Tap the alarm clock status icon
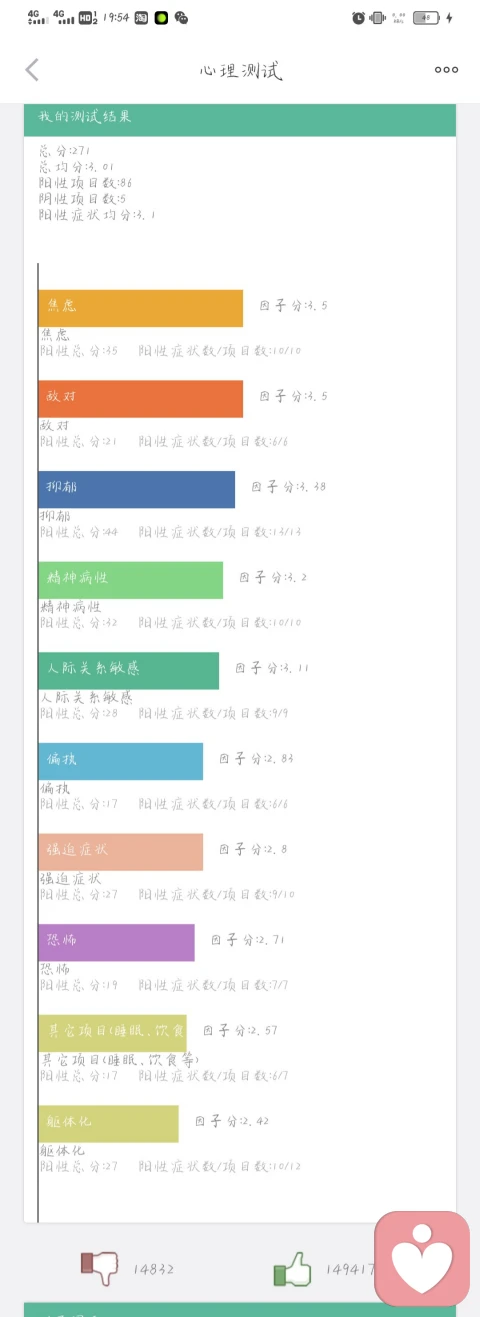The width and height of the screenshot is (480, 1317). (x=358, y=17)
